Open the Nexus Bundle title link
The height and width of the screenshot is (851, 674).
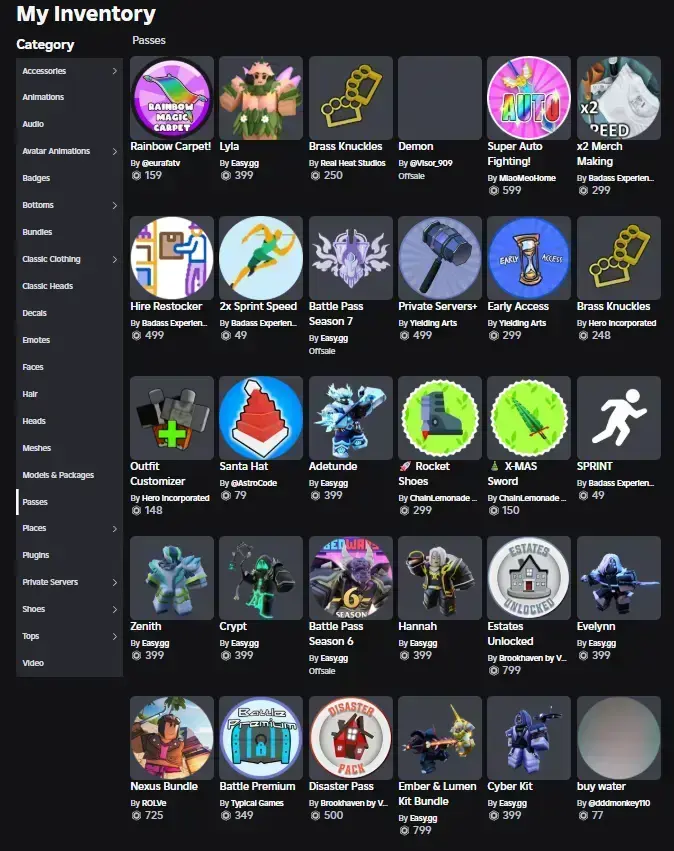pyautogui.click(x=164, y=786)
